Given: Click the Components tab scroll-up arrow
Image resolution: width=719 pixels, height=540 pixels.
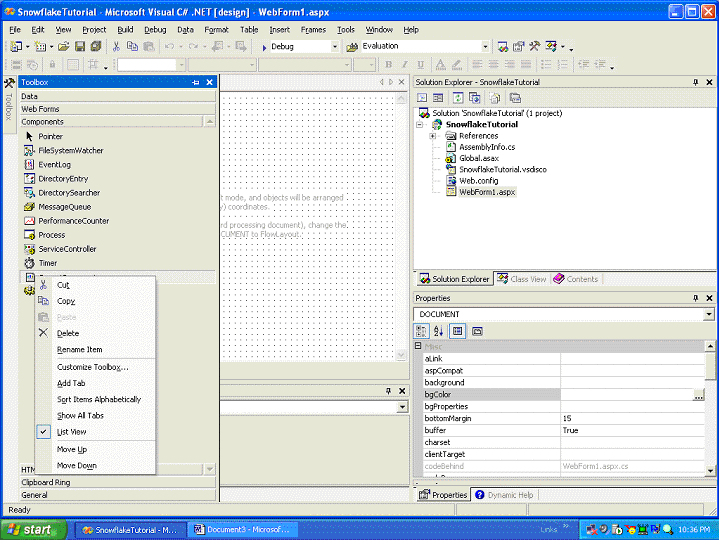Looking at the screenshot, I should (x=209, y=121).
